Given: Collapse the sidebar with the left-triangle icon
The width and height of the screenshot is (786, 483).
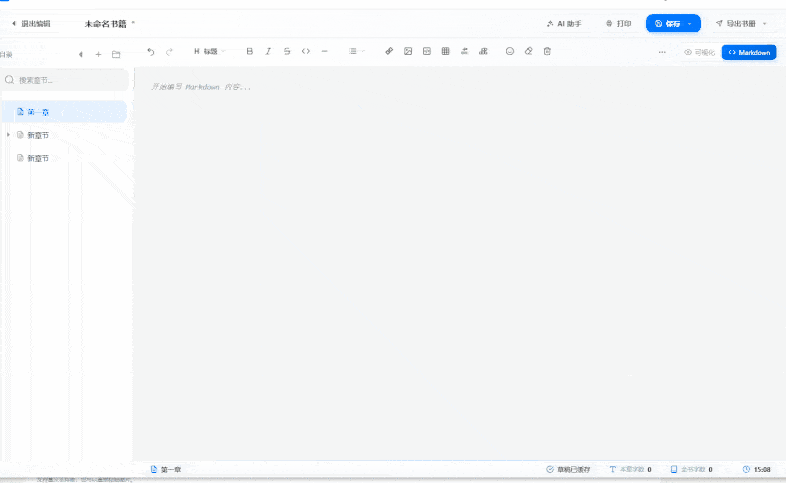Looking at the screenshot, I should tap(81, 54).
